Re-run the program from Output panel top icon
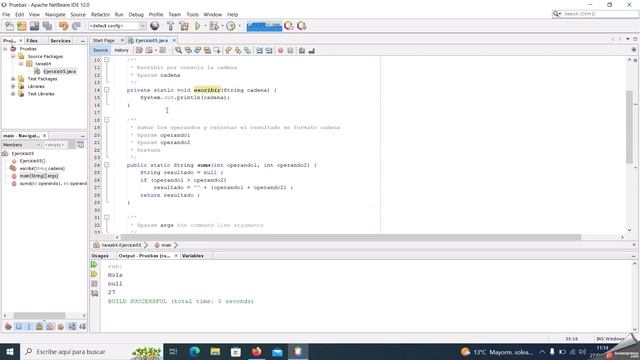Viewport: 640px width, 360px height. 94,264
